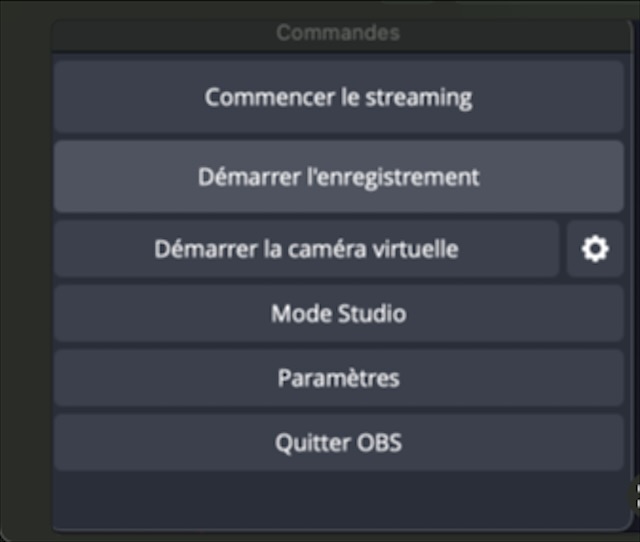Hit the Démarrer l'enregistrement button
This screenshot has width=640, height=542.
[338, 177]
